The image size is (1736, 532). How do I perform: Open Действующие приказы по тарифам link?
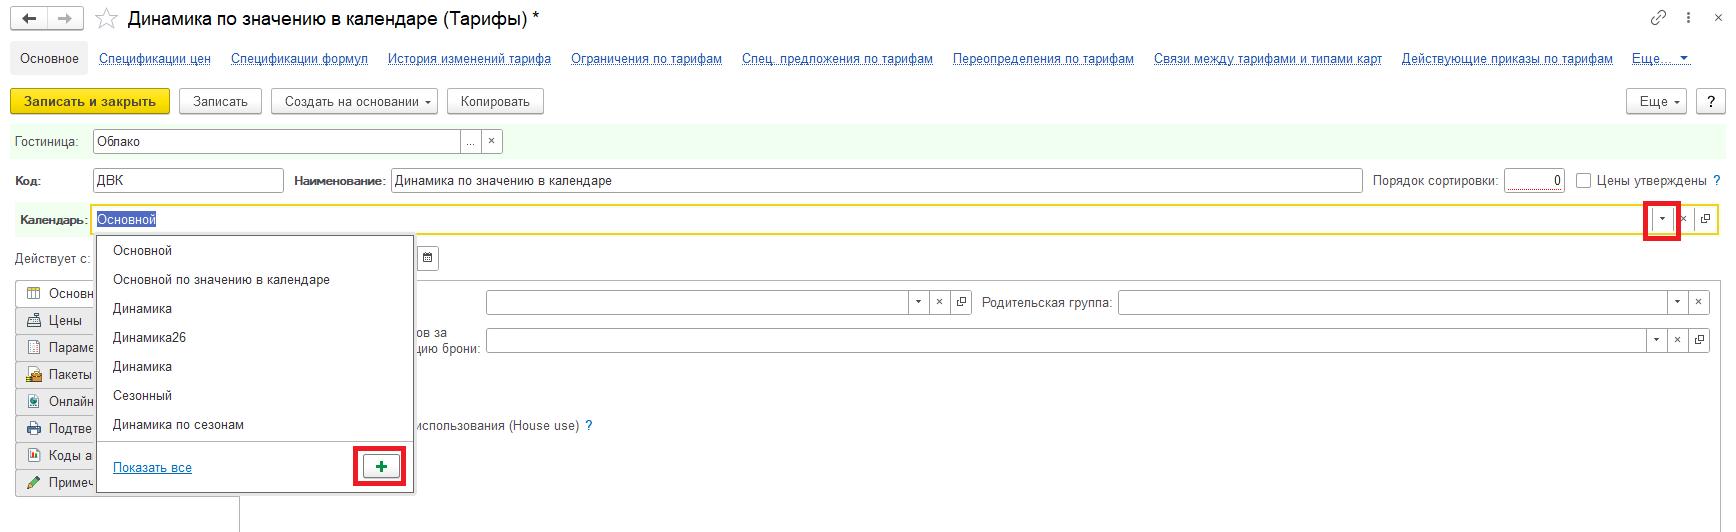pyautogui.click(x=1507, y=59)
